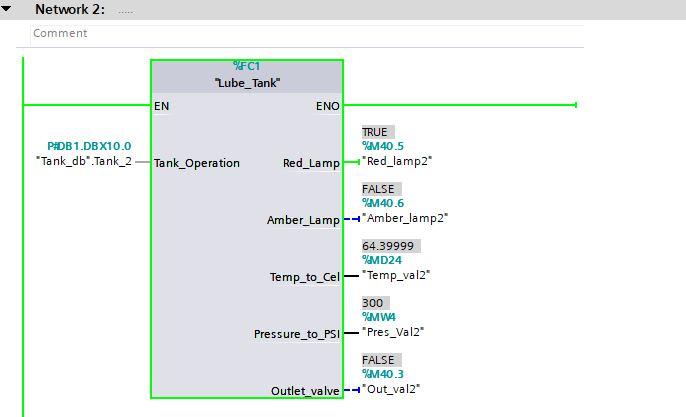Select the %MD24 address
This screenshot has width=686, height=417.
(382, 260)
